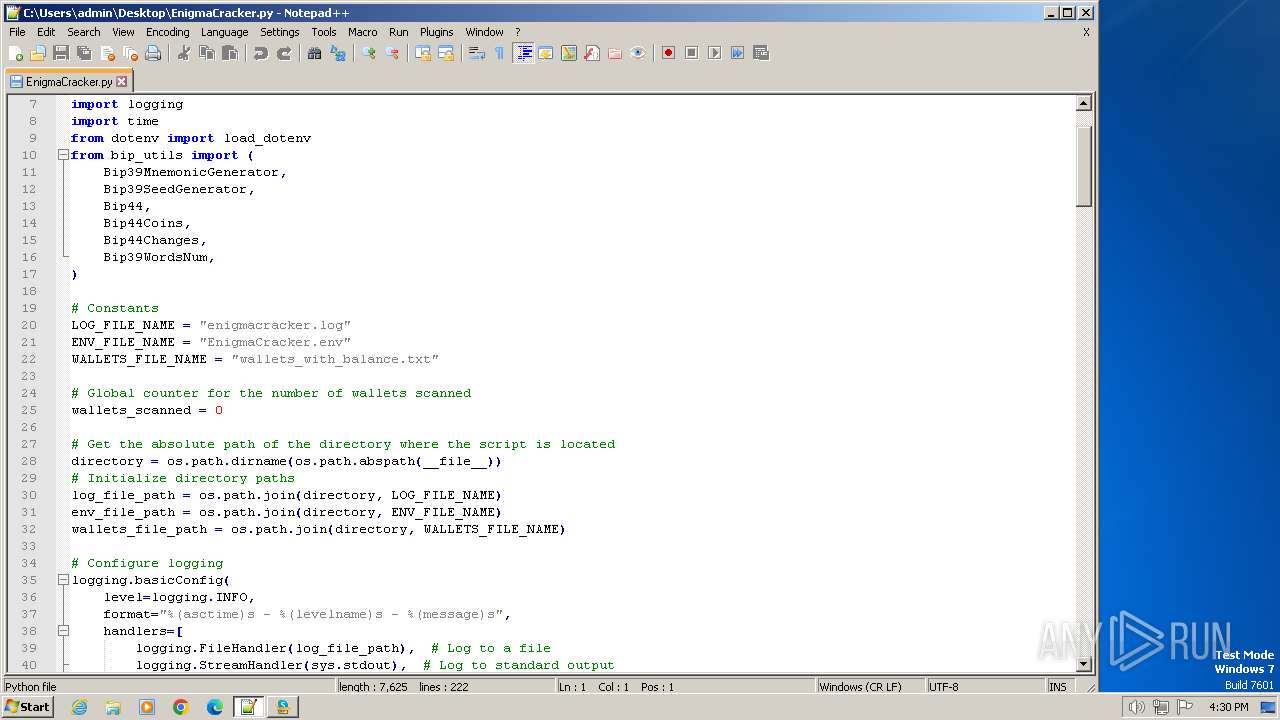The image size is (1280, 720).
Task: Click the Redo toolbar icon
Action: pos(284,53)
